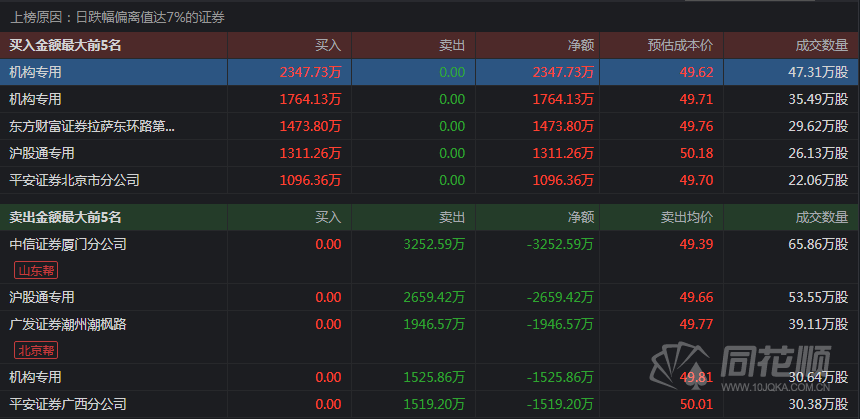Click 卖出均价 column header in sell table
The image size is (860, 419).
point(687,217)
